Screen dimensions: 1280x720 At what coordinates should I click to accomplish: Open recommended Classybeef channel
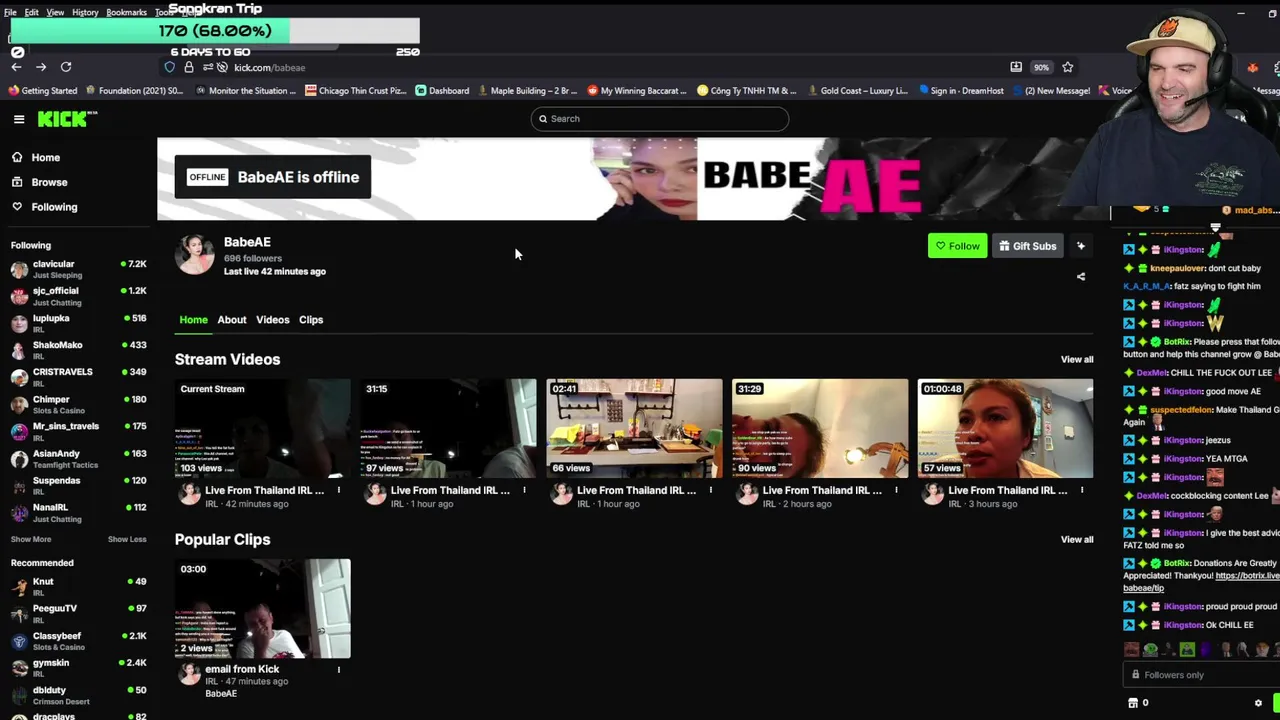[x=78, y=640]
